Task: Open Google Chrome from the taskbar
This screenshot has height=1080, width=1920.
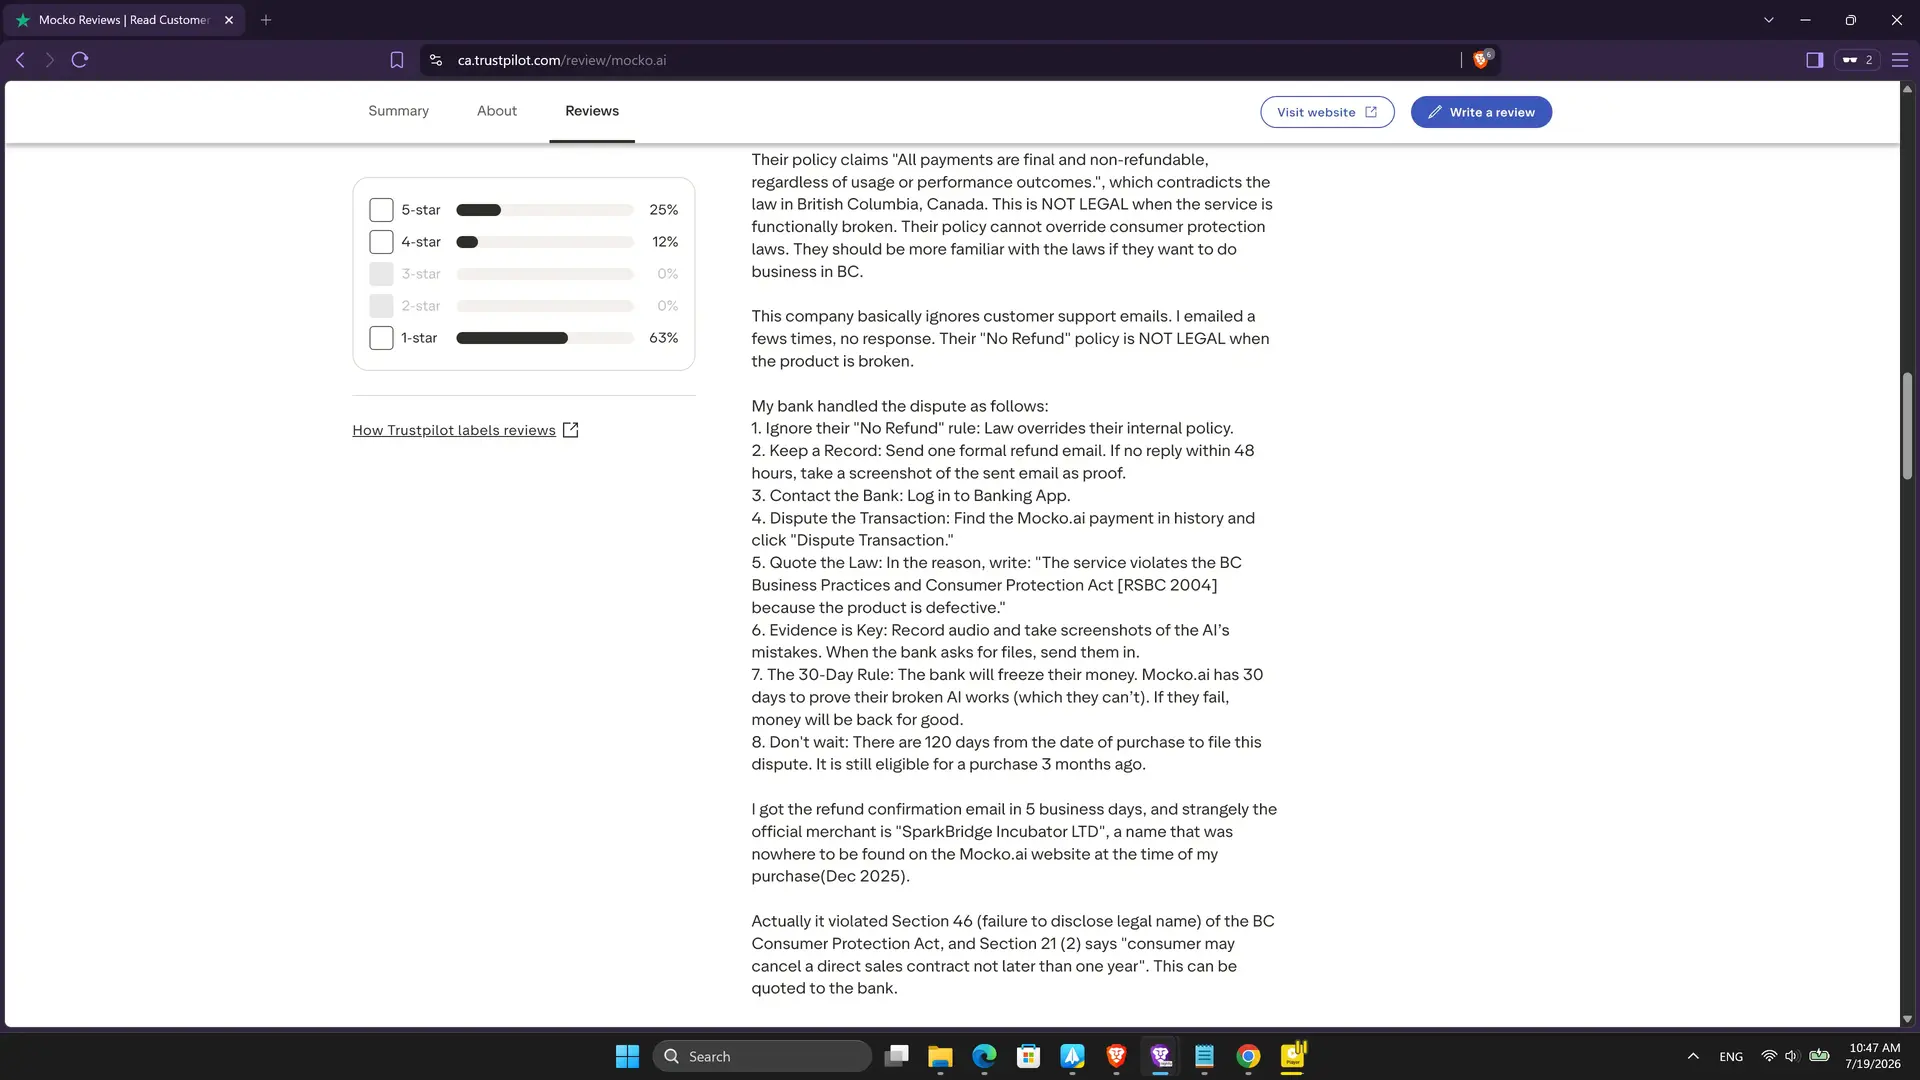Action: coord(1248,1056)
